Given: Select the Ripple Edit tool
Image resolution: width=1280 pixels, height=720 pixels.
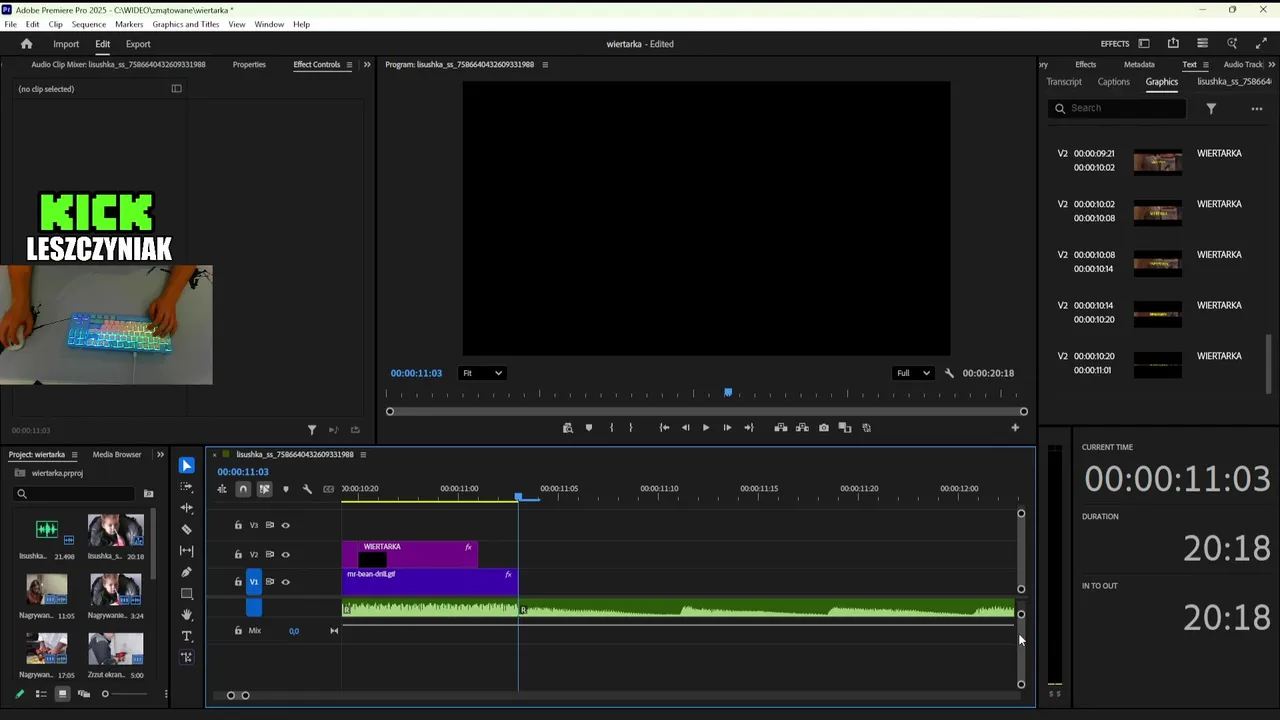Looking at the screenshot, I should (187, 508).
